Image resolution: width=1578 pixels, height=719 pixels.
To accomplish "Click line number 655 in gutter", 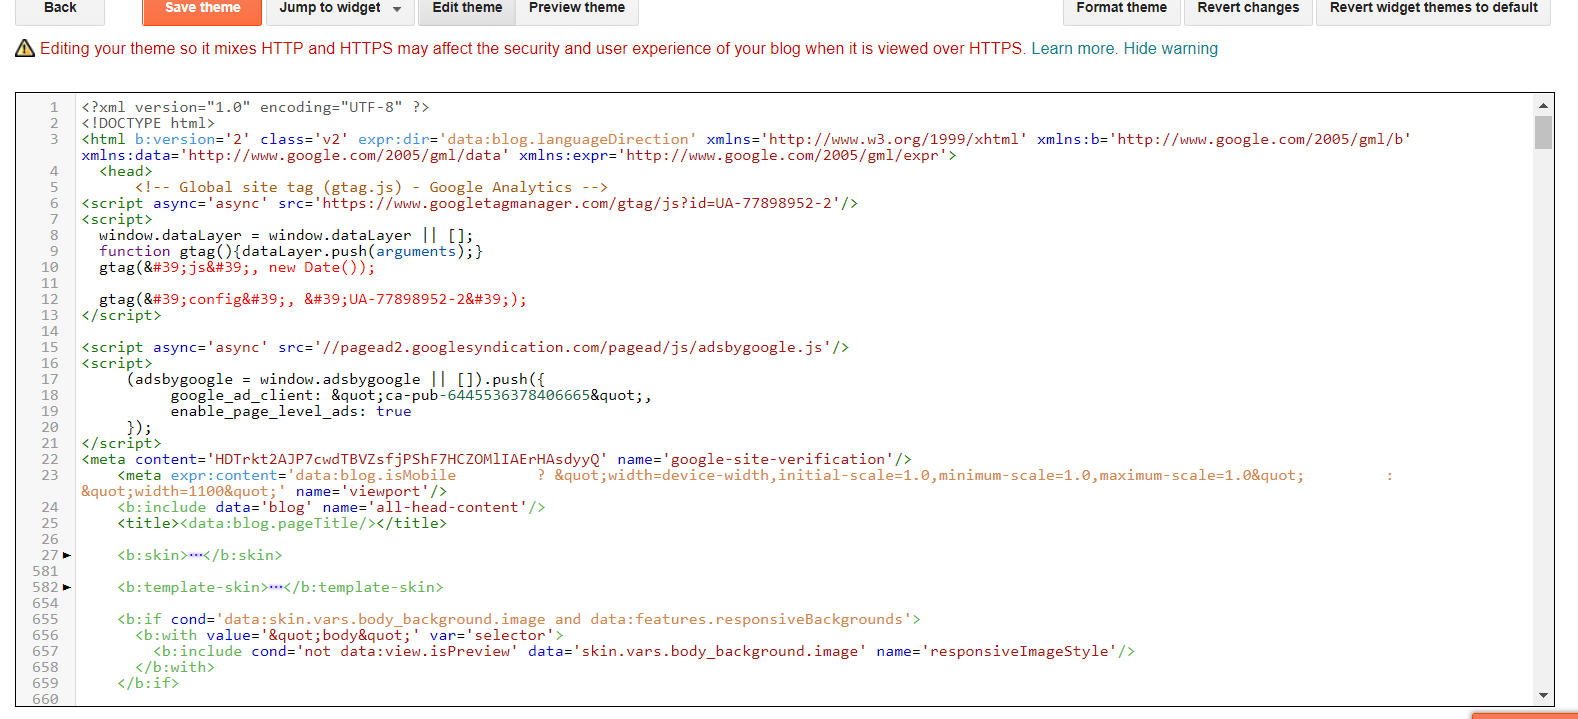I will click(x=45, y=619).
